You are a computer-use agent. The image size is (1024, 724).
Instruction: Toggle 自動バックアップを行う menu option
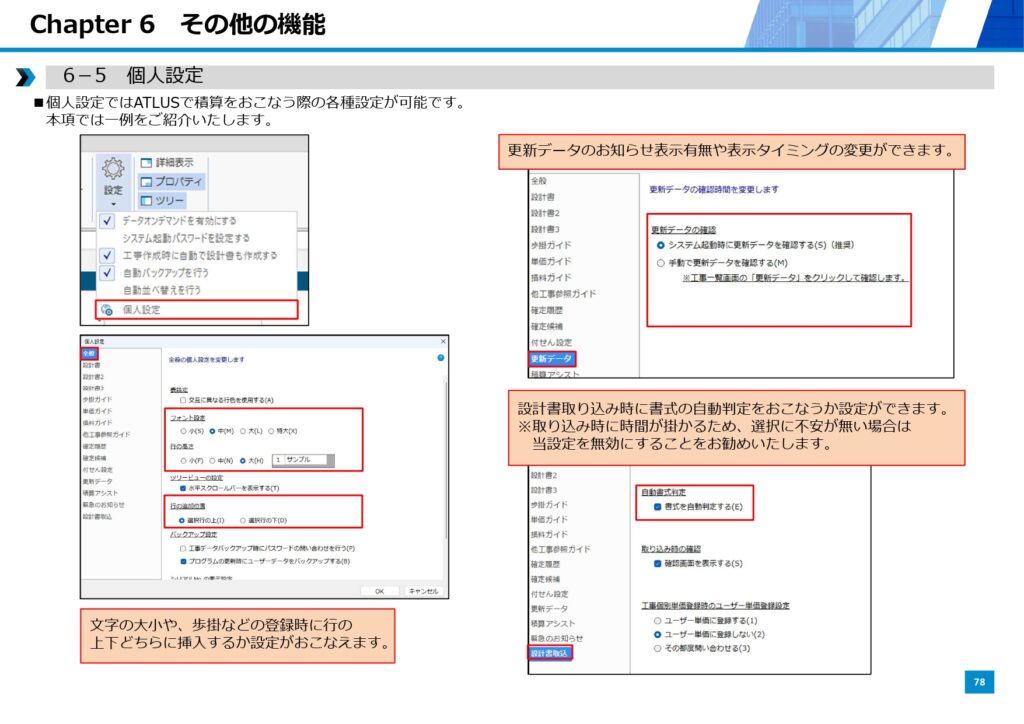point(108,272)
